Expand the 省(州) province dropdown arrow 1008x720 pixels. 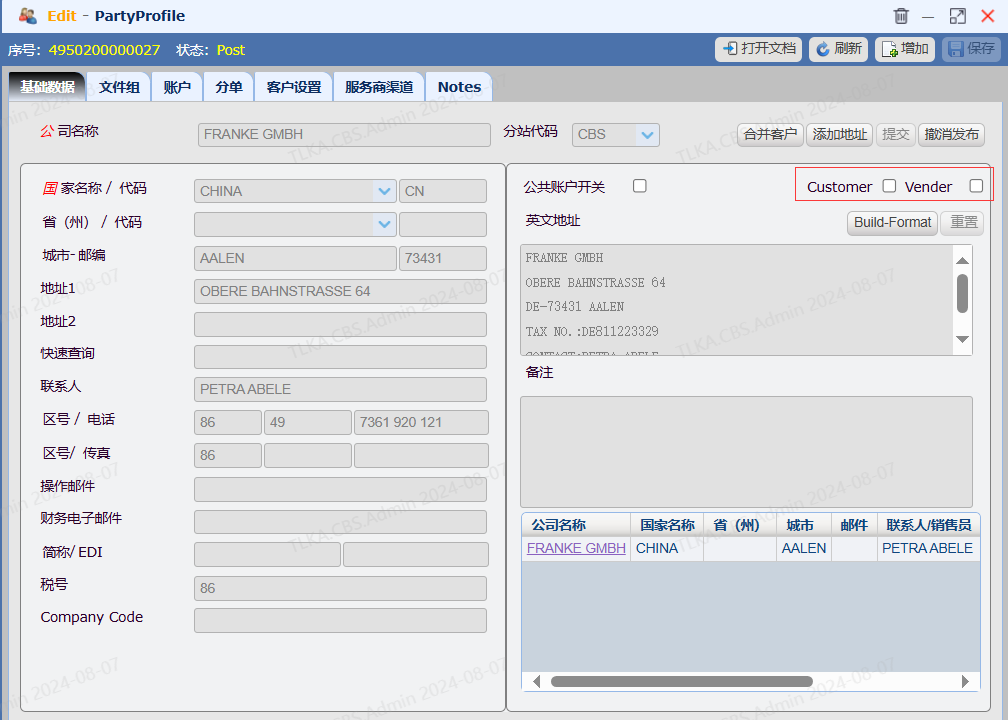pyautogui.click(x=384, y=224)
